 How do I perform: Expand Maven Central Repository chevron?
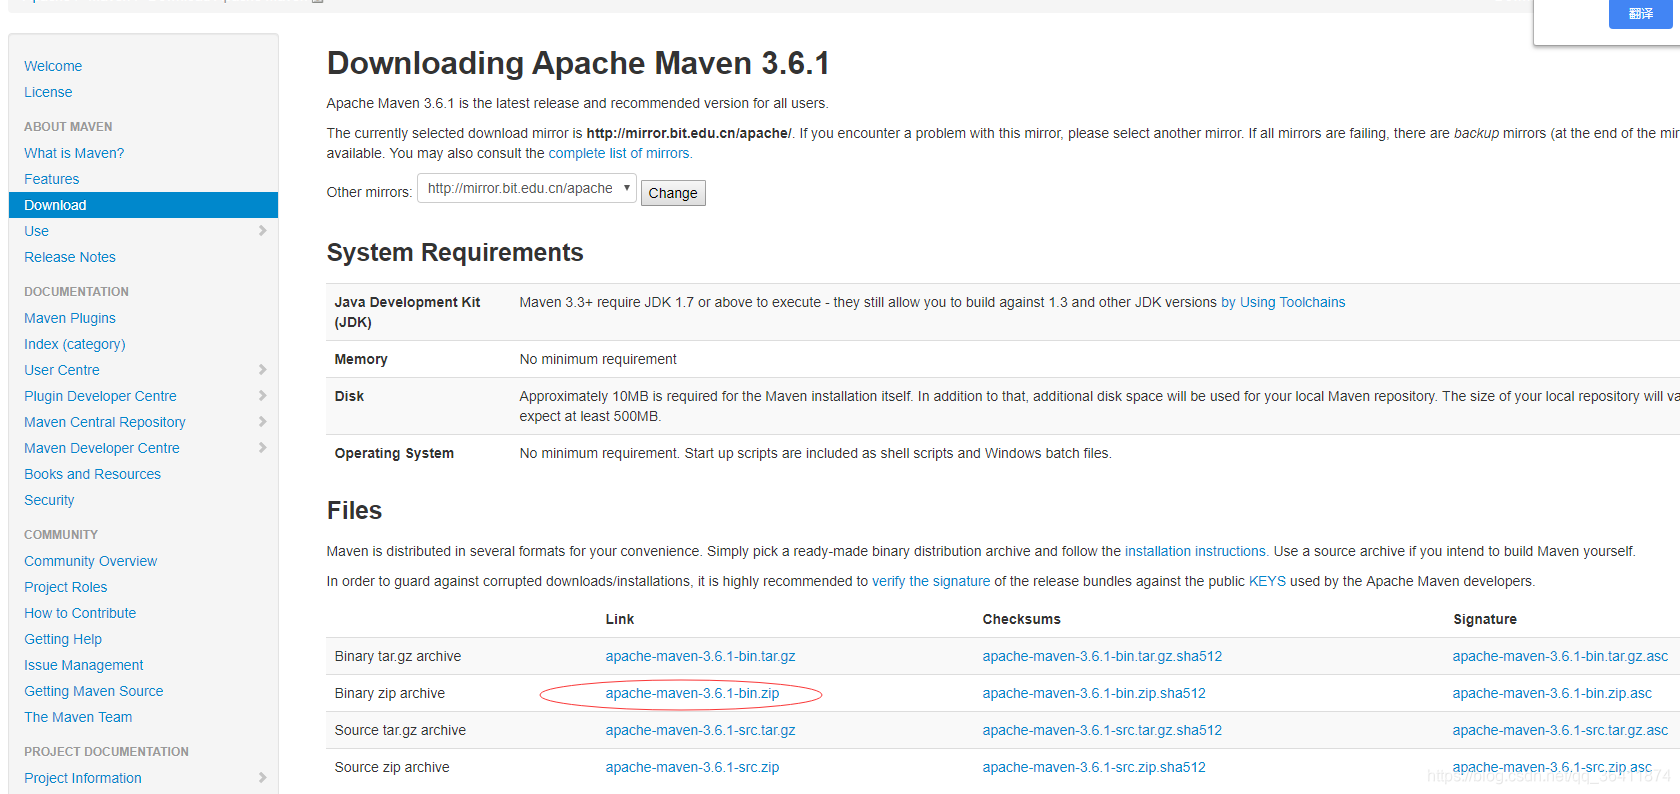262,422
